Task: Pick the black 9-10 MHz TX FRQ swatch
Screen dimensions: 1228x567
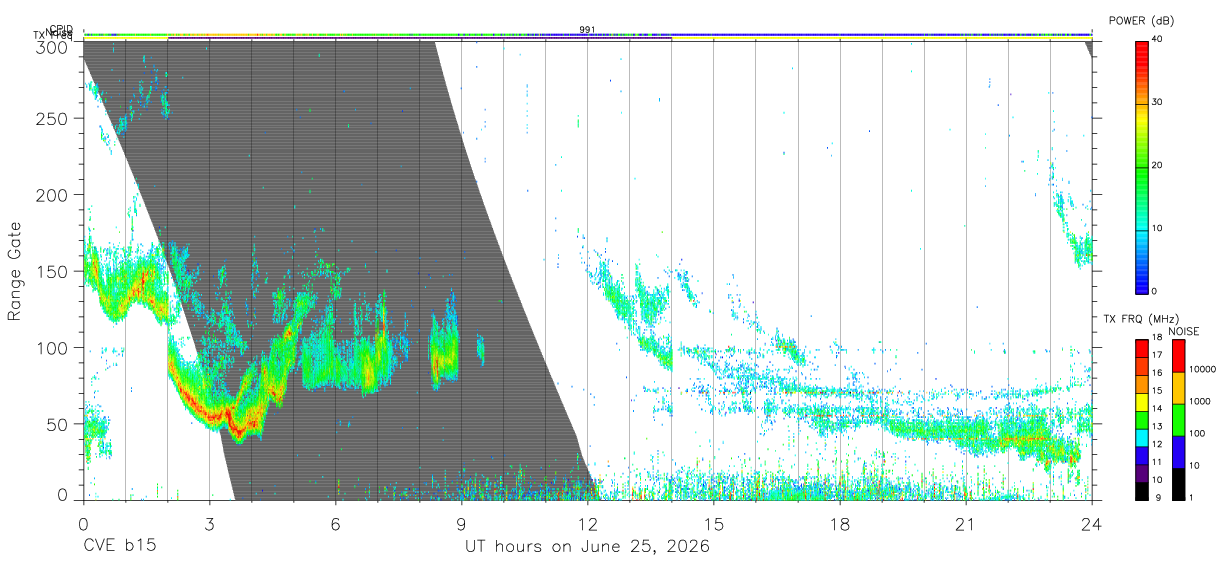Action: point(1142,491)
